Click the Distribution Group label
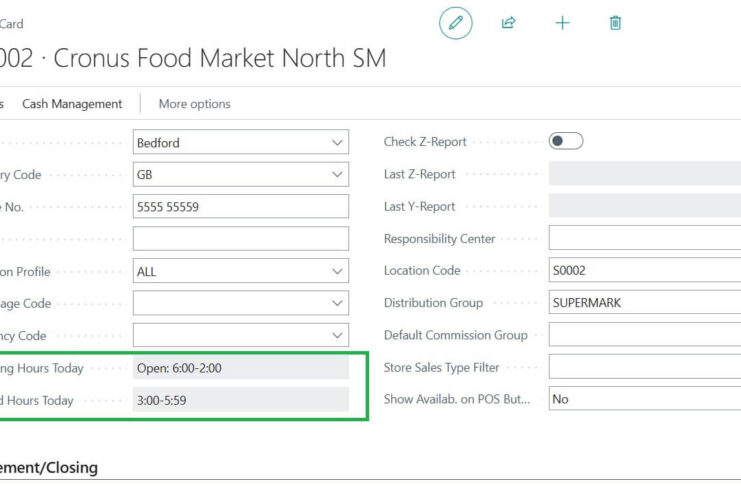741x486 pixels. click(x=433, y=303)
